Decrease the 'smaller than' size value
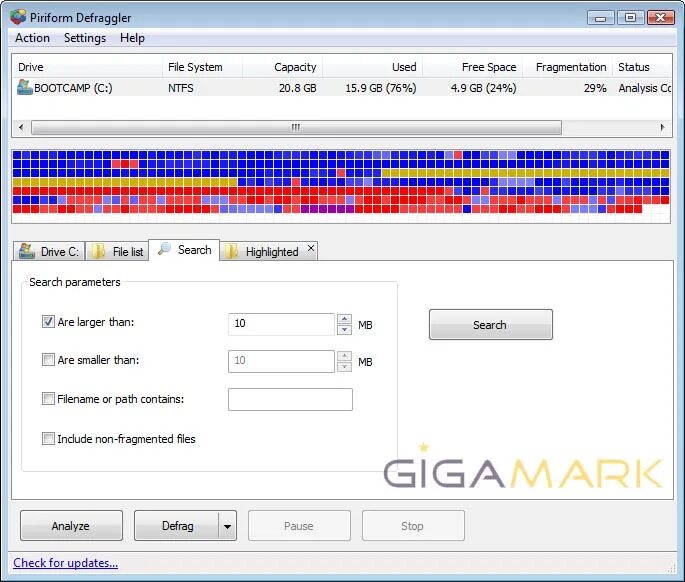 point(344,367)
